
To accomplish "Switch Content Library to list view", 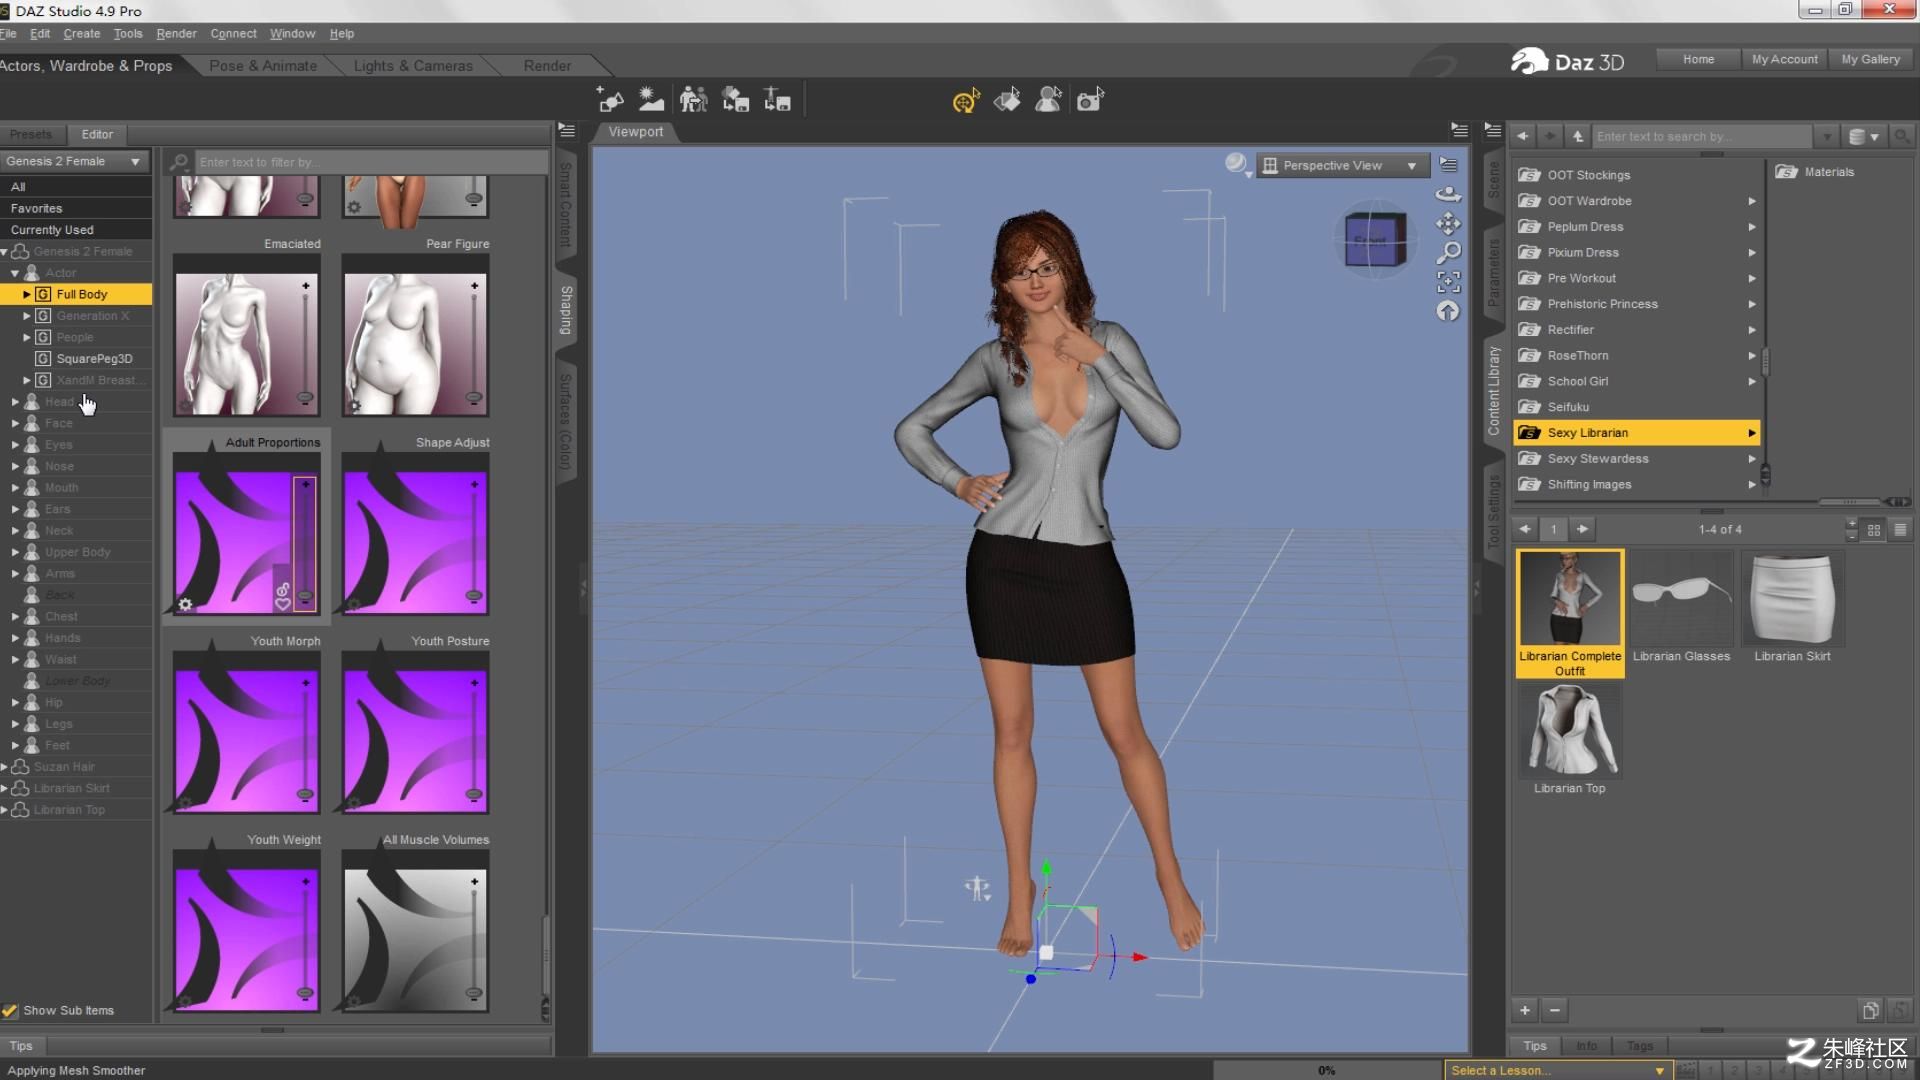I will pyautogui.click(x=1900, y=530).
